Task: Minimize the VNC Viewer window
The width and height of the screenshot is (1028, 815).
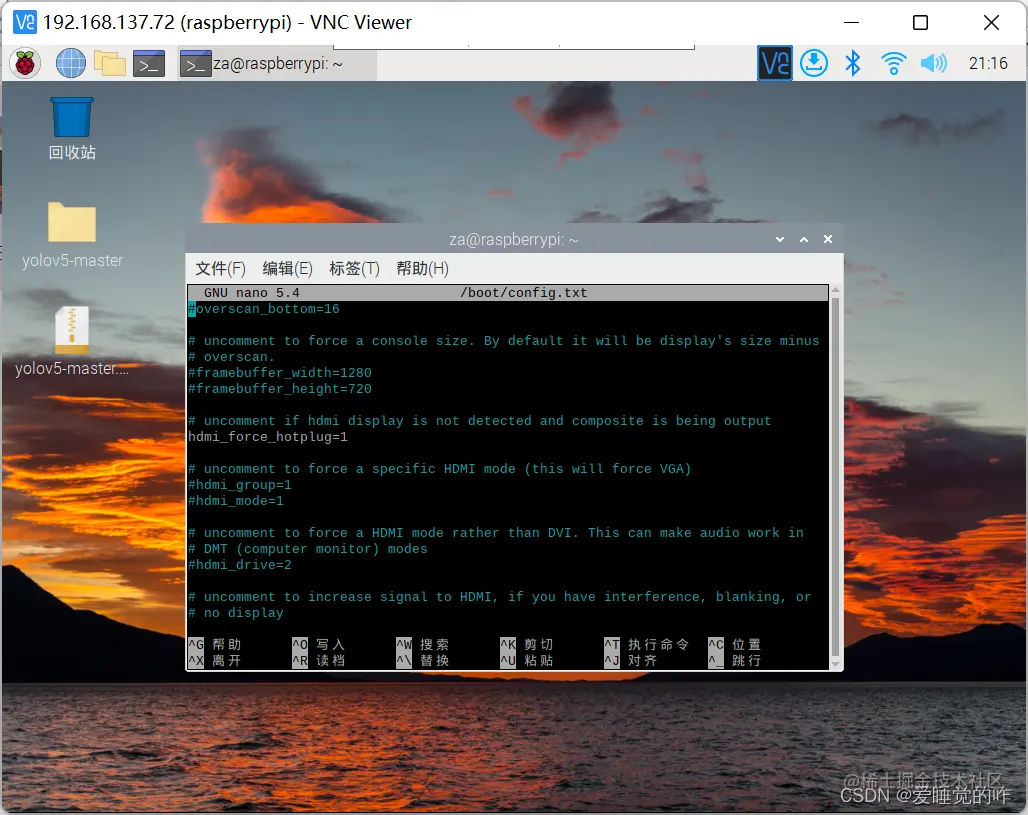Action: 852,22
